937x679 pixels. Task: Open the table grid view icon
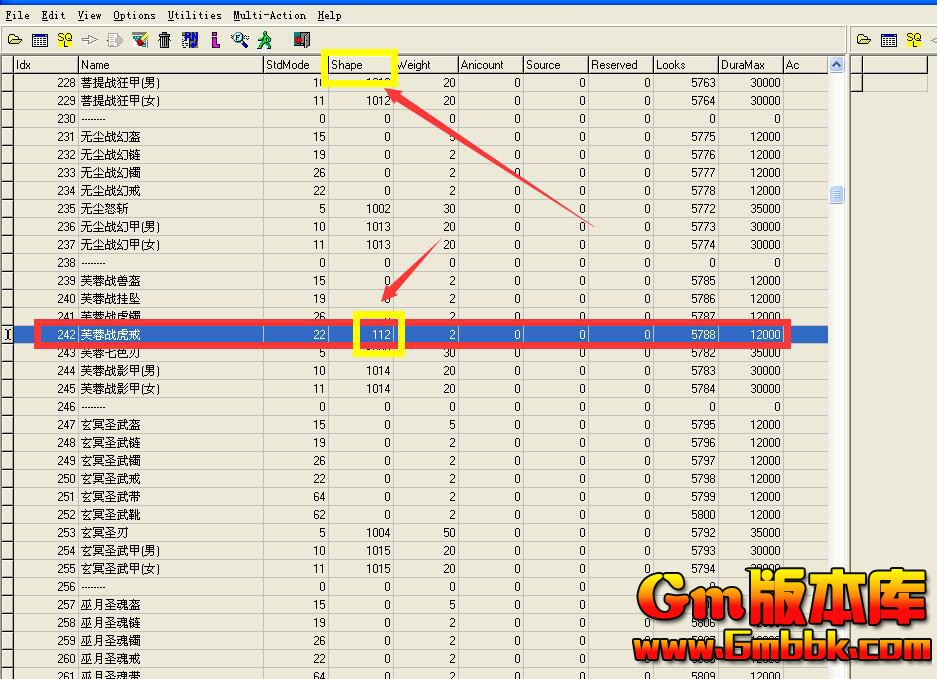(x=39, y=40)
